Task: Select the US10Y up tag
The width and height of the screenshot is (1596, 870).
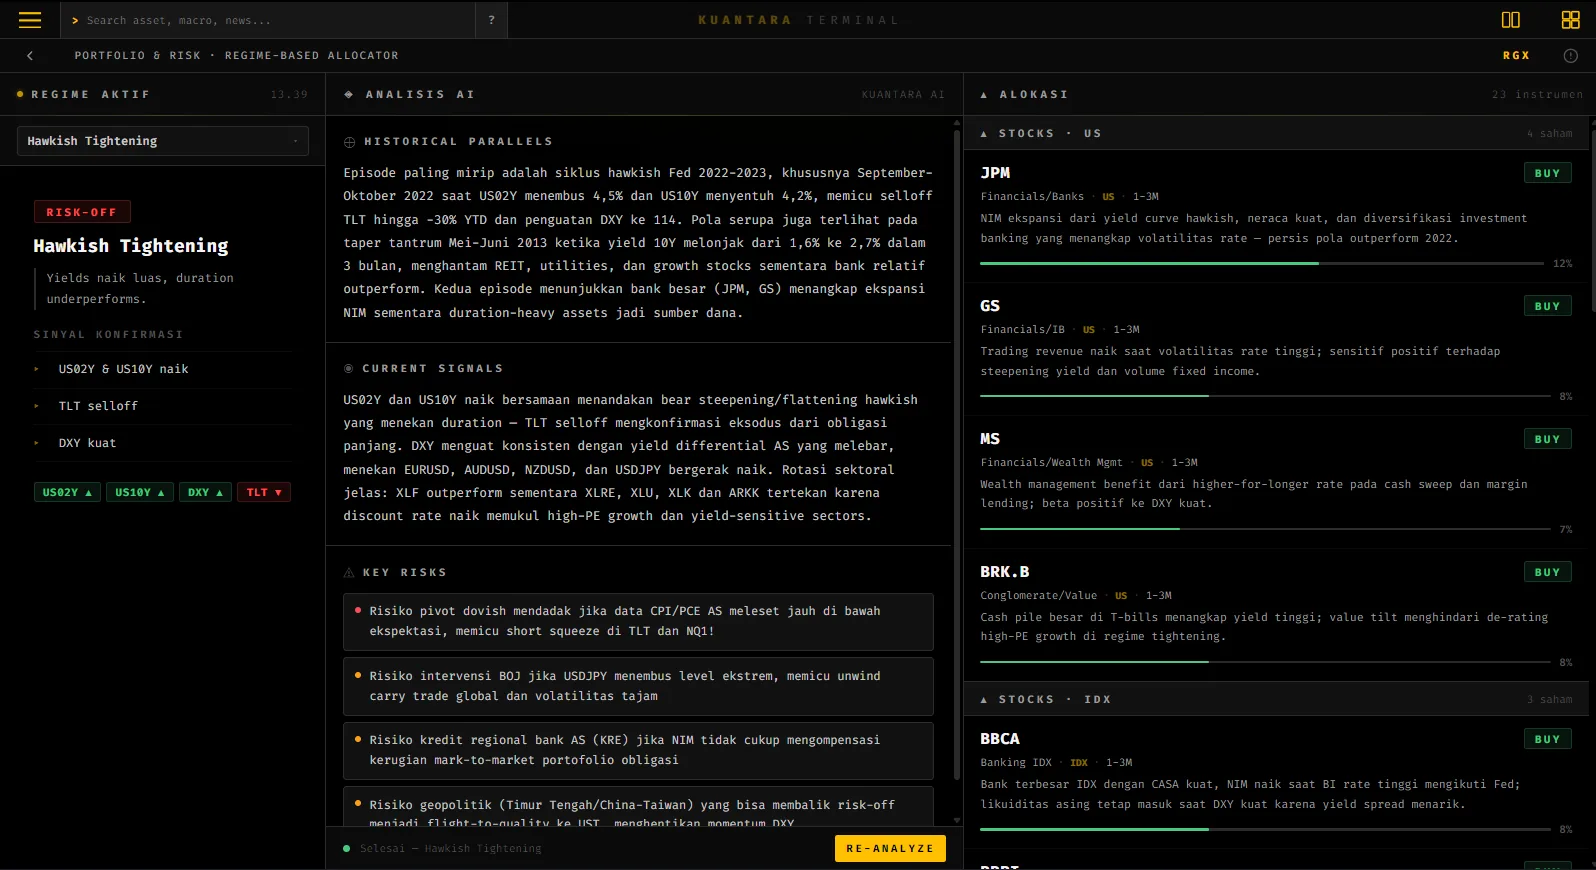Action: click(140, 492)
